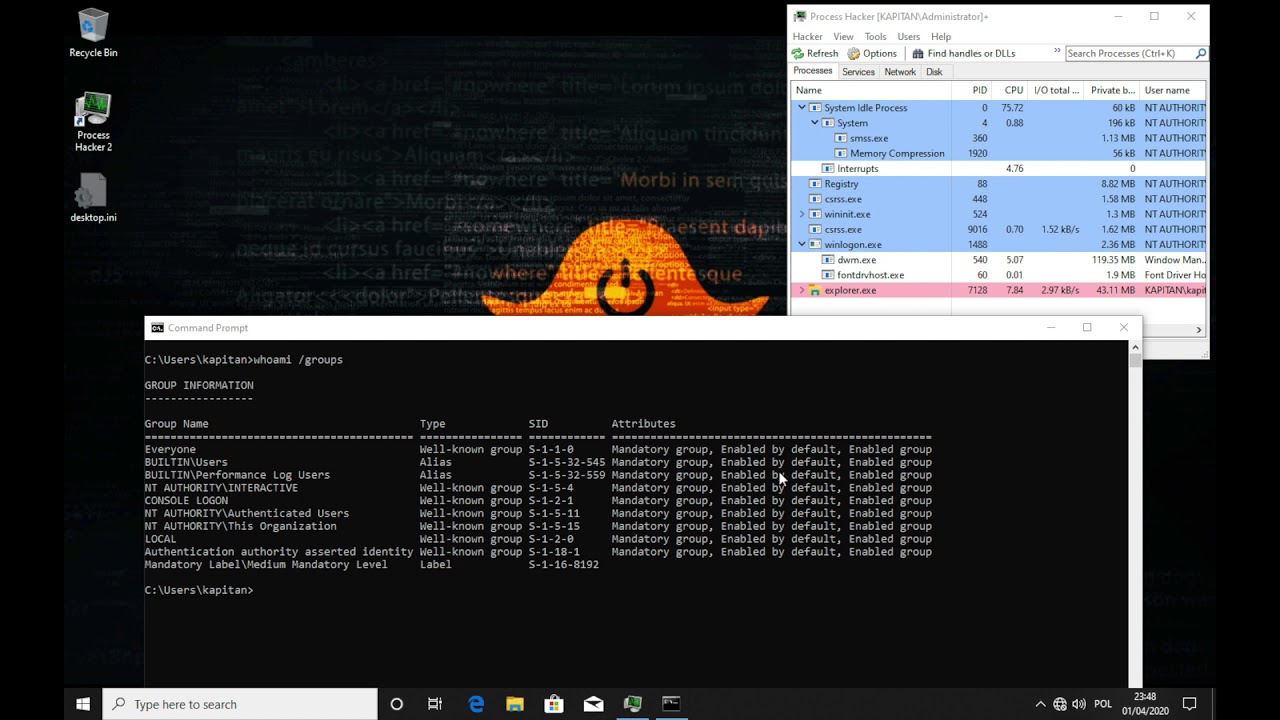The height and width of the screenshot is (720, 1280).
Task: Select the Interrupts row
Action: [x=998, y=168]
